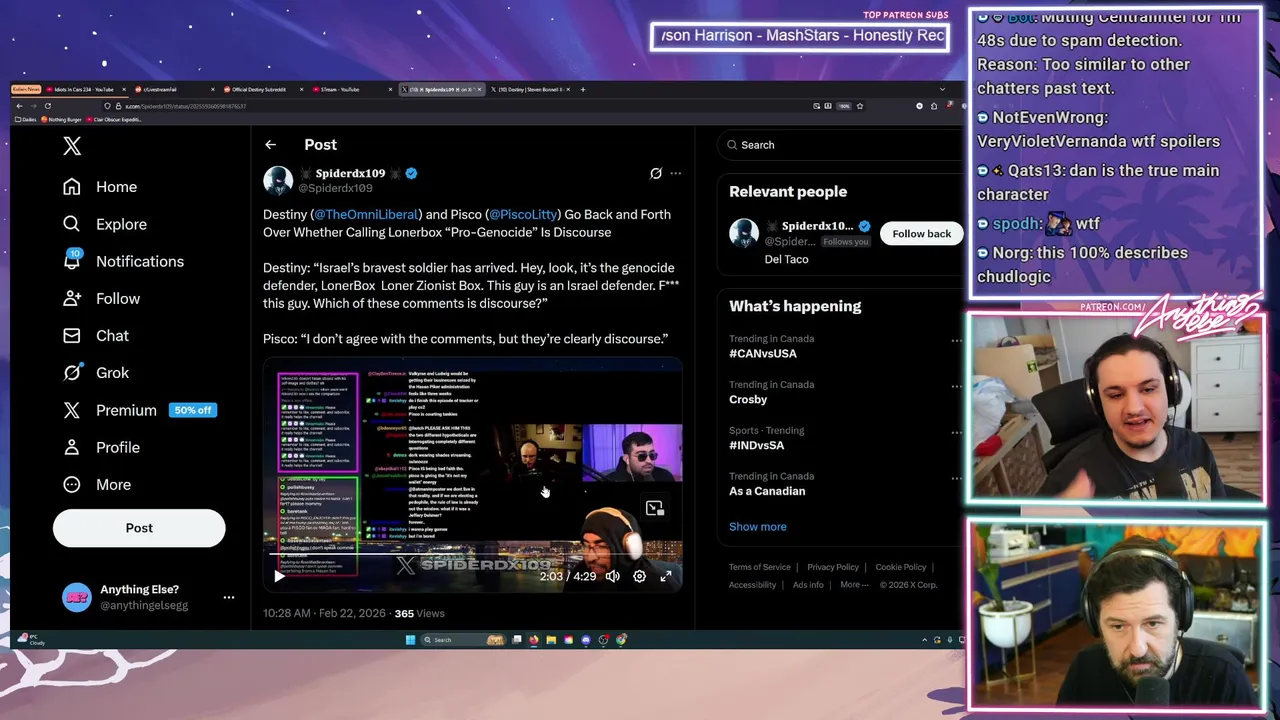
Task: Bookmark this page with star icon
Action: coord(859,106)
